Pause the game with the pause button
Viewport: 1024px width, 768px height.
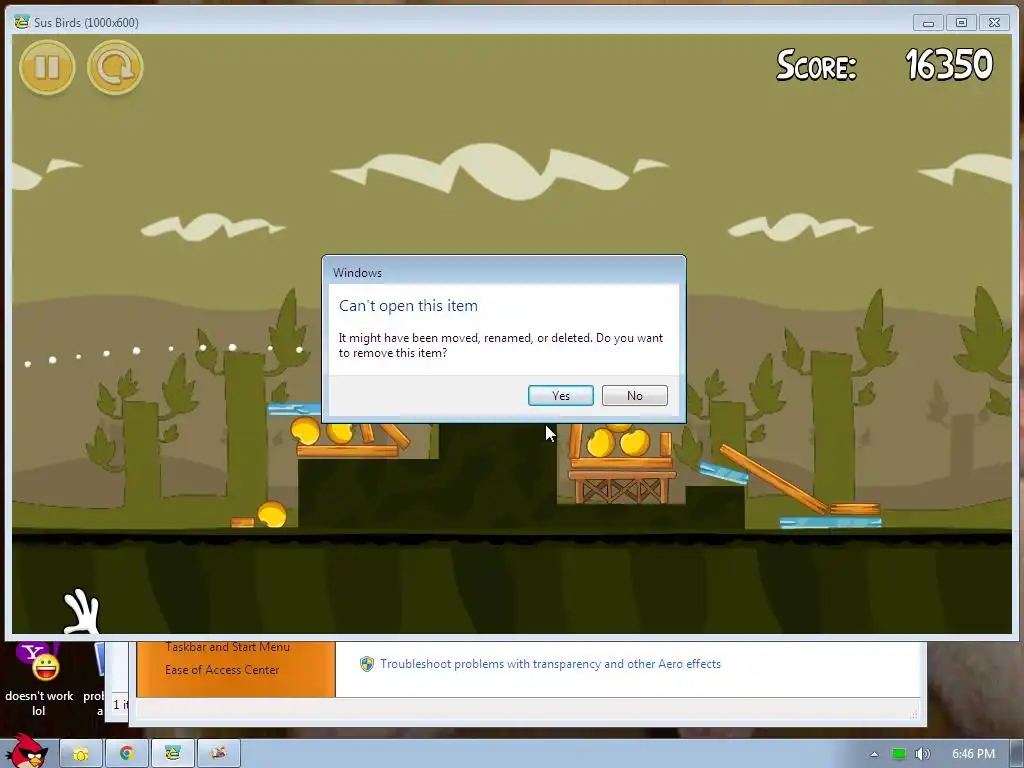click(x=47, y=67)
